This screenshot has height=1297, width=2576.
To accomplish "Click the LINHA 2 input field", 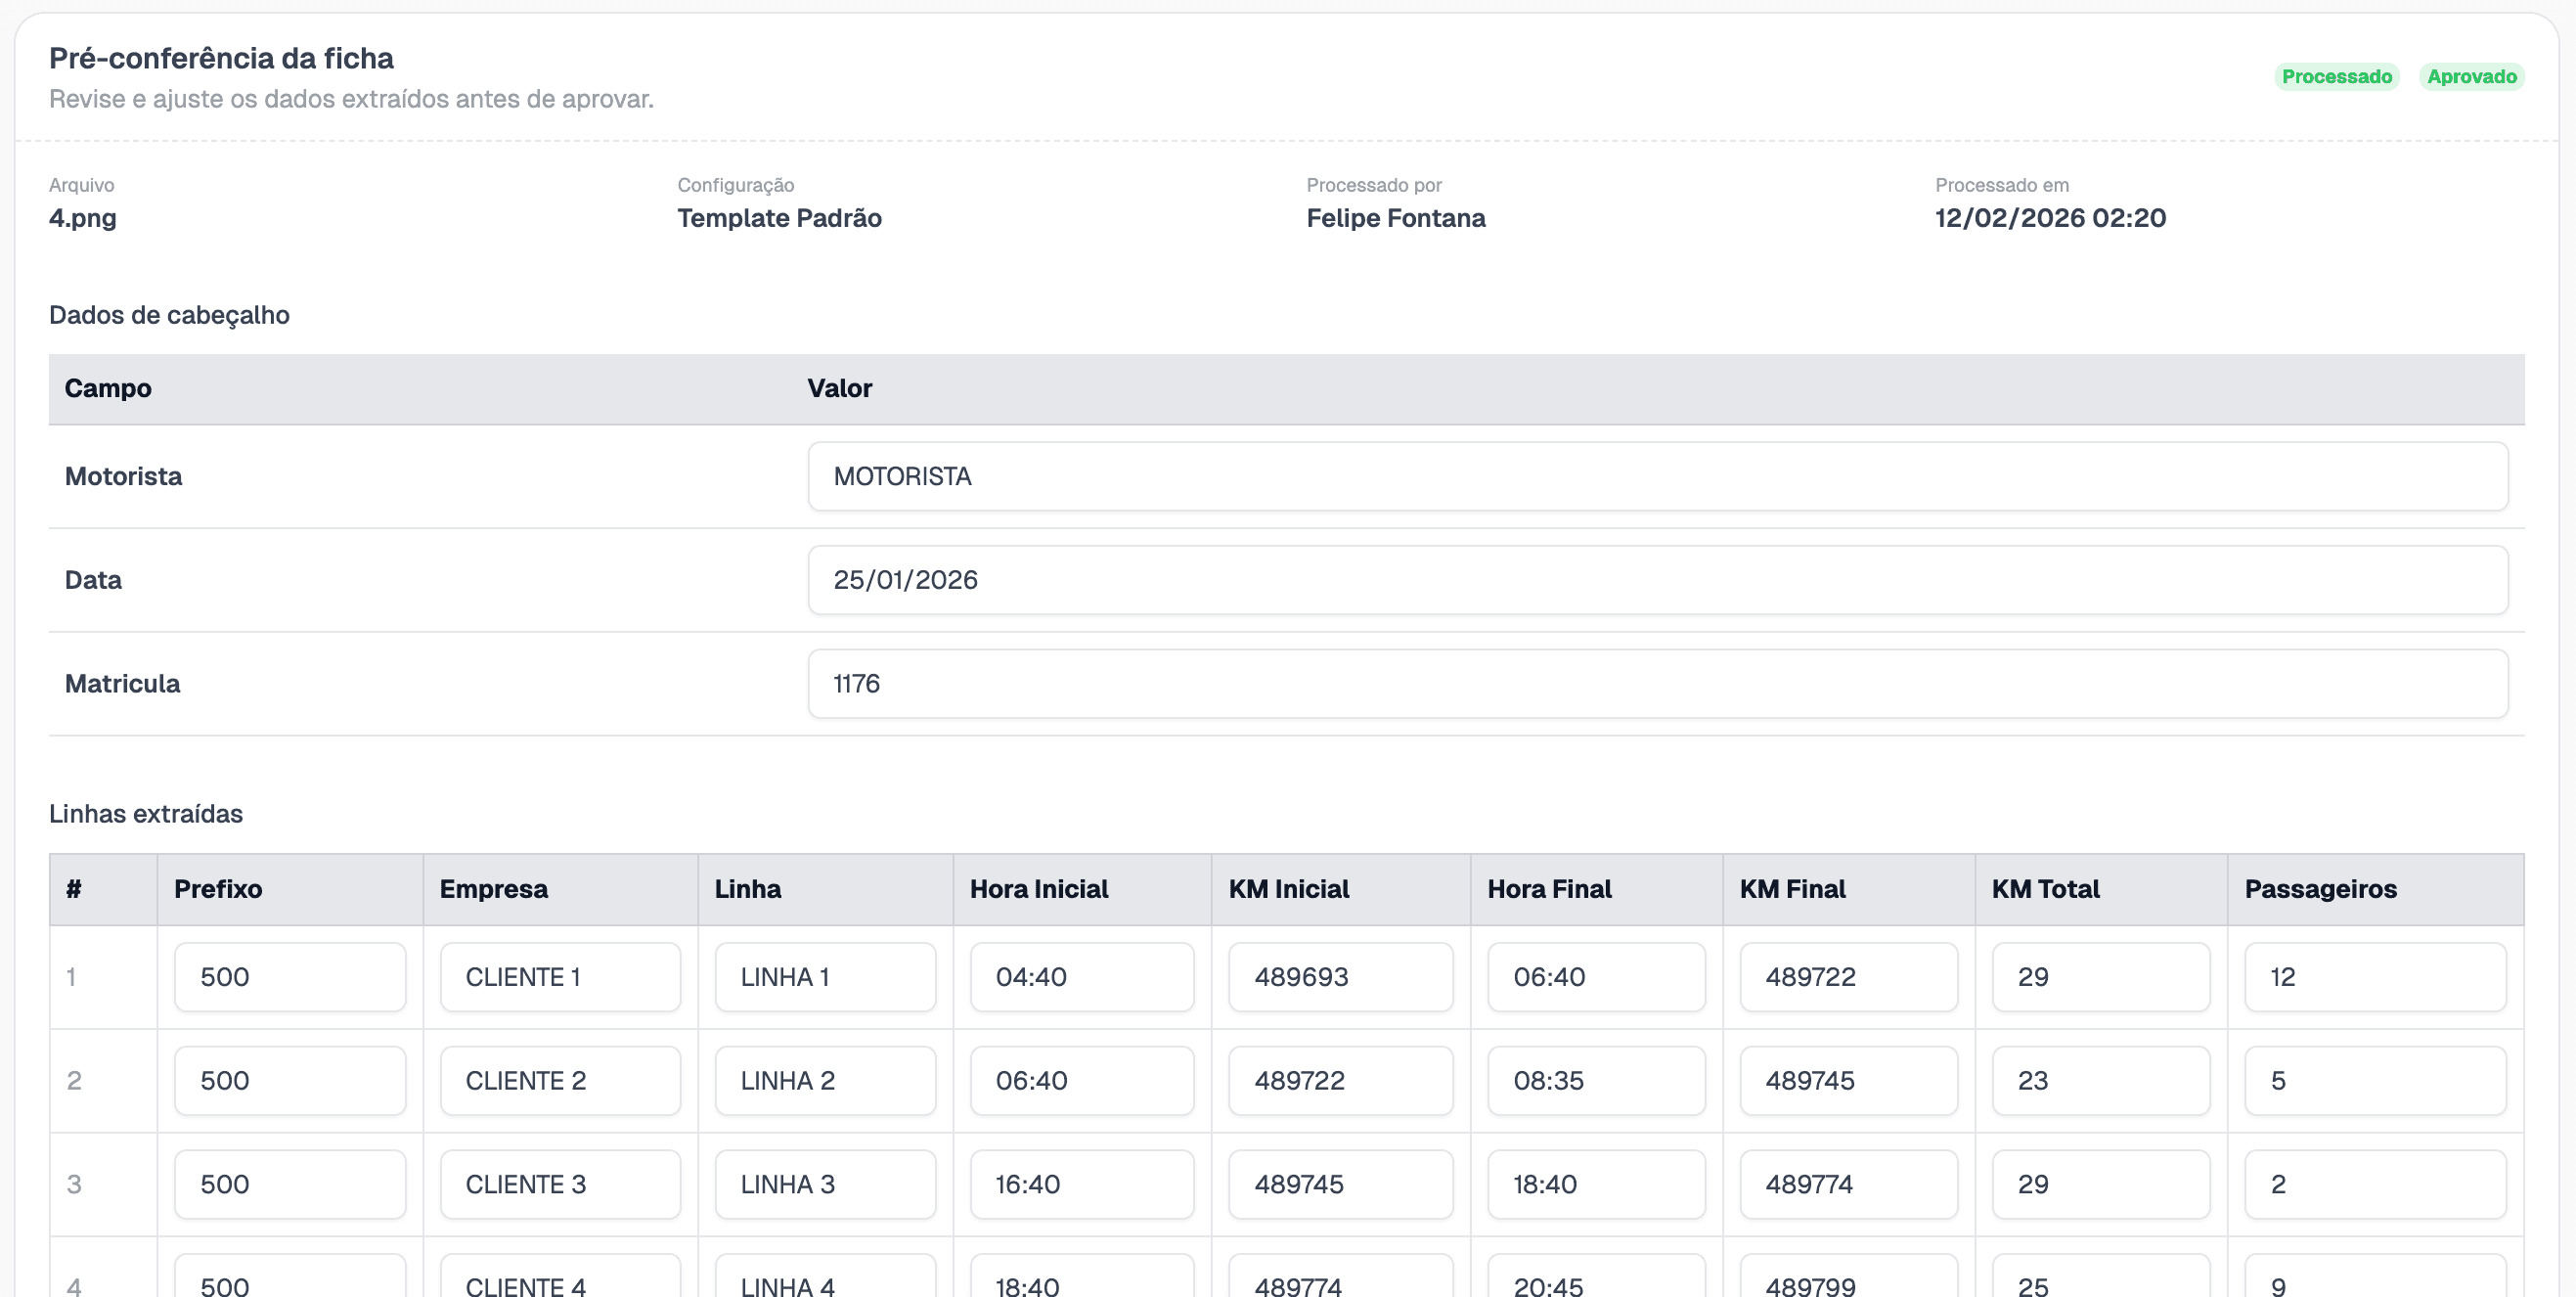I will tap(825, 1081).
